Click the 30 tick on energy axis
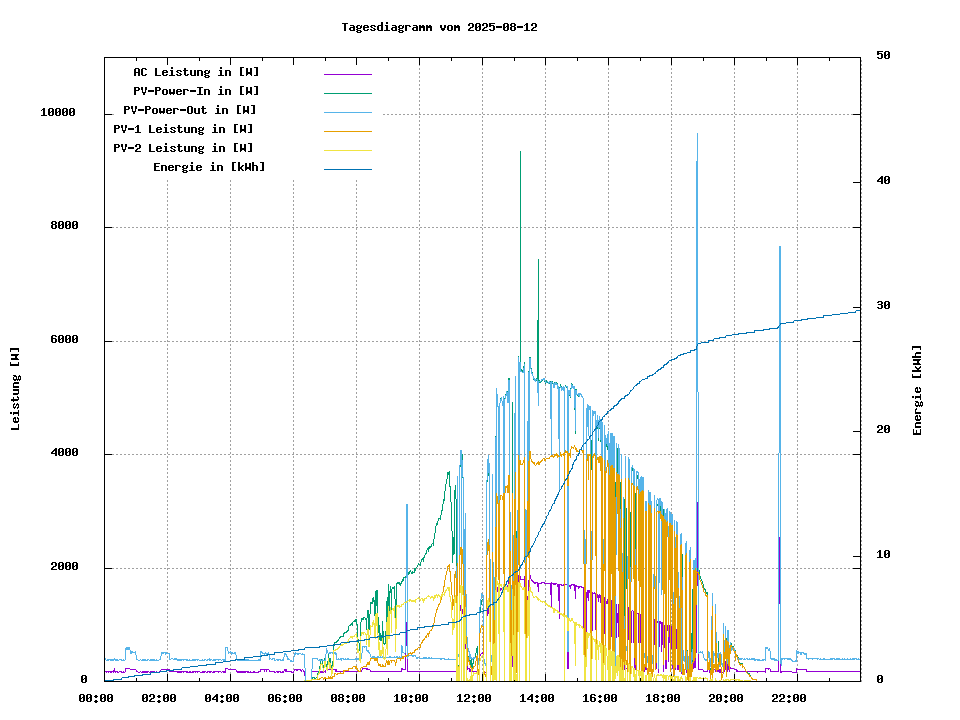The image size is (960, 720). point(883,306)
